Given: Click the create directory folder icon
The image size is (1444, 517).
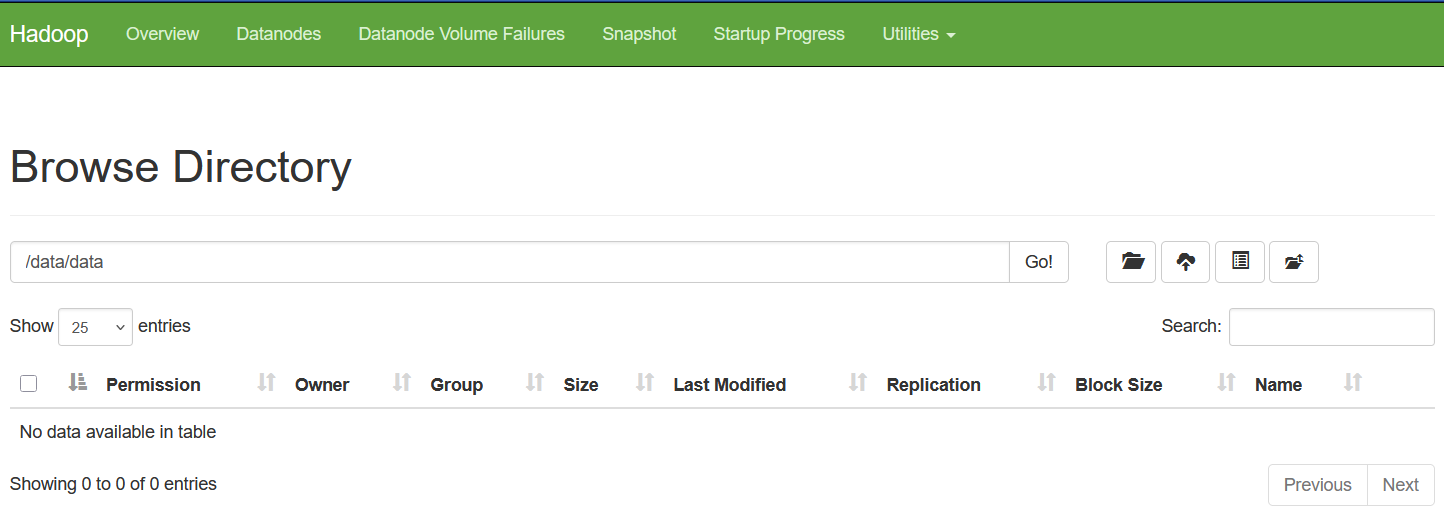Looking at the screenshot, I should click(1131, 262).
